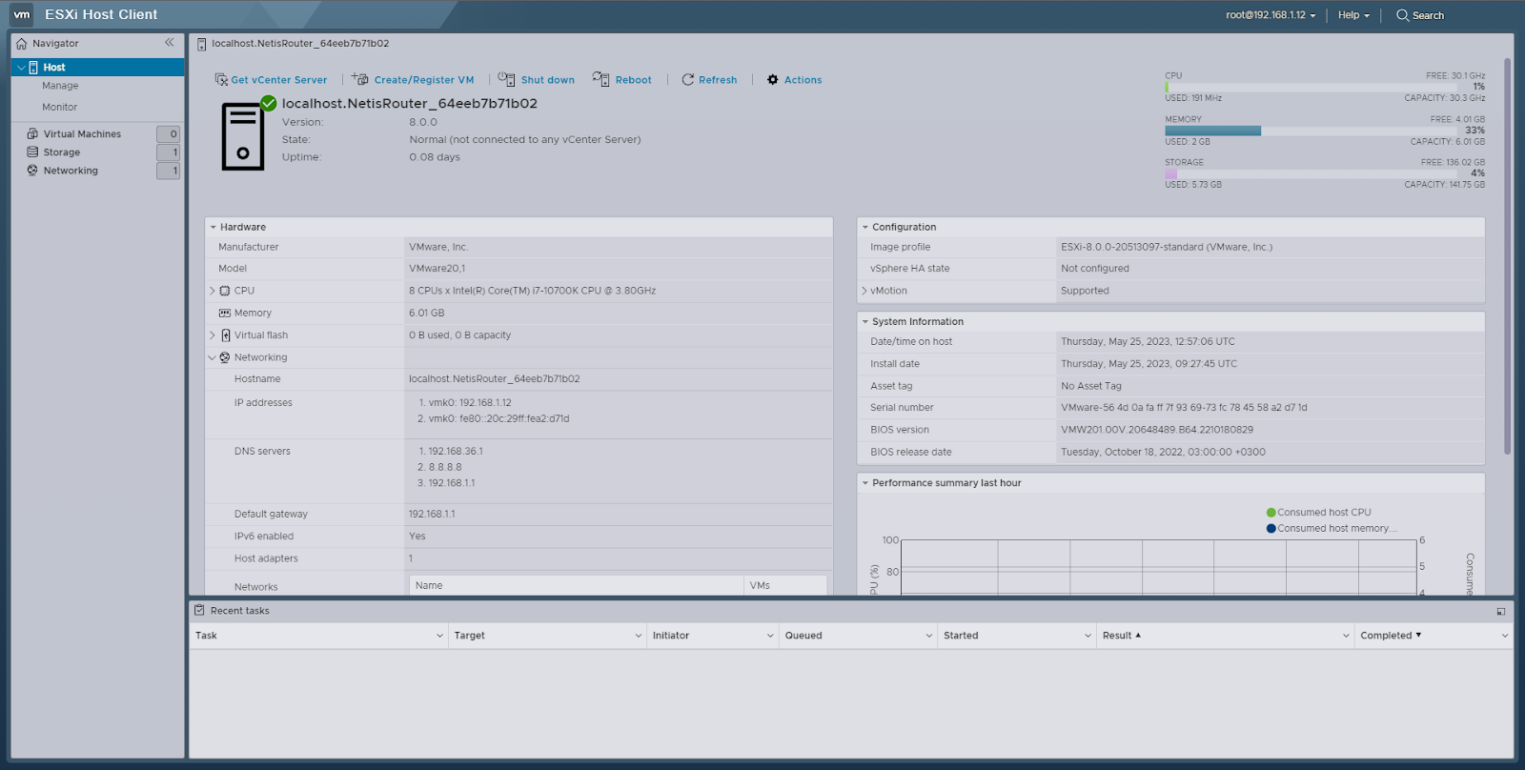The image size is (1525, 770).
Task: Open Networking in Navigator
Action: click(70, 170)
